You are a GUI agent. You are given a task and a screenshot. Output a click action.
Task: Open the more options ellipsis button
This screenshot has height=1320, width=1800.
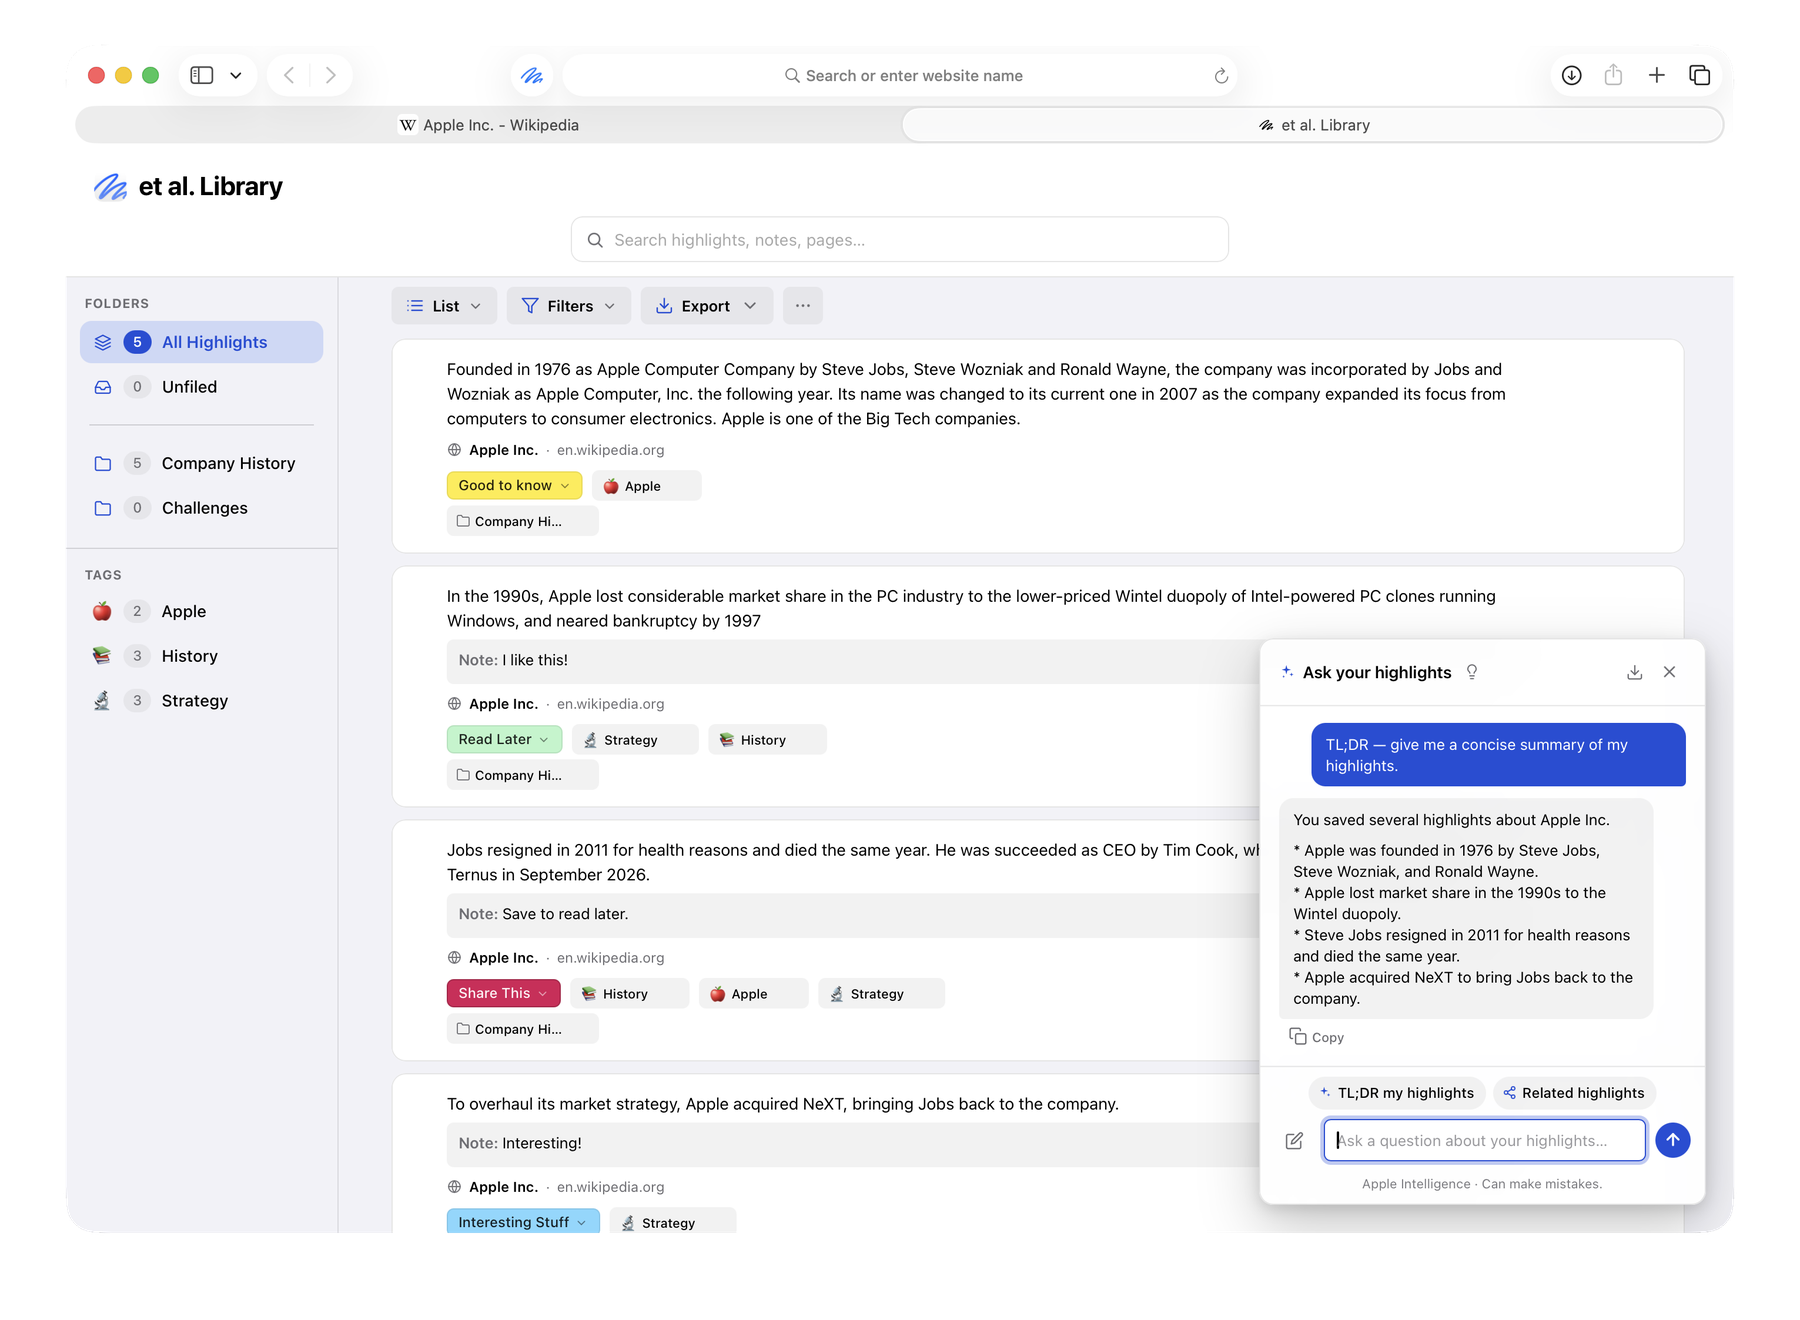(803, 306)
